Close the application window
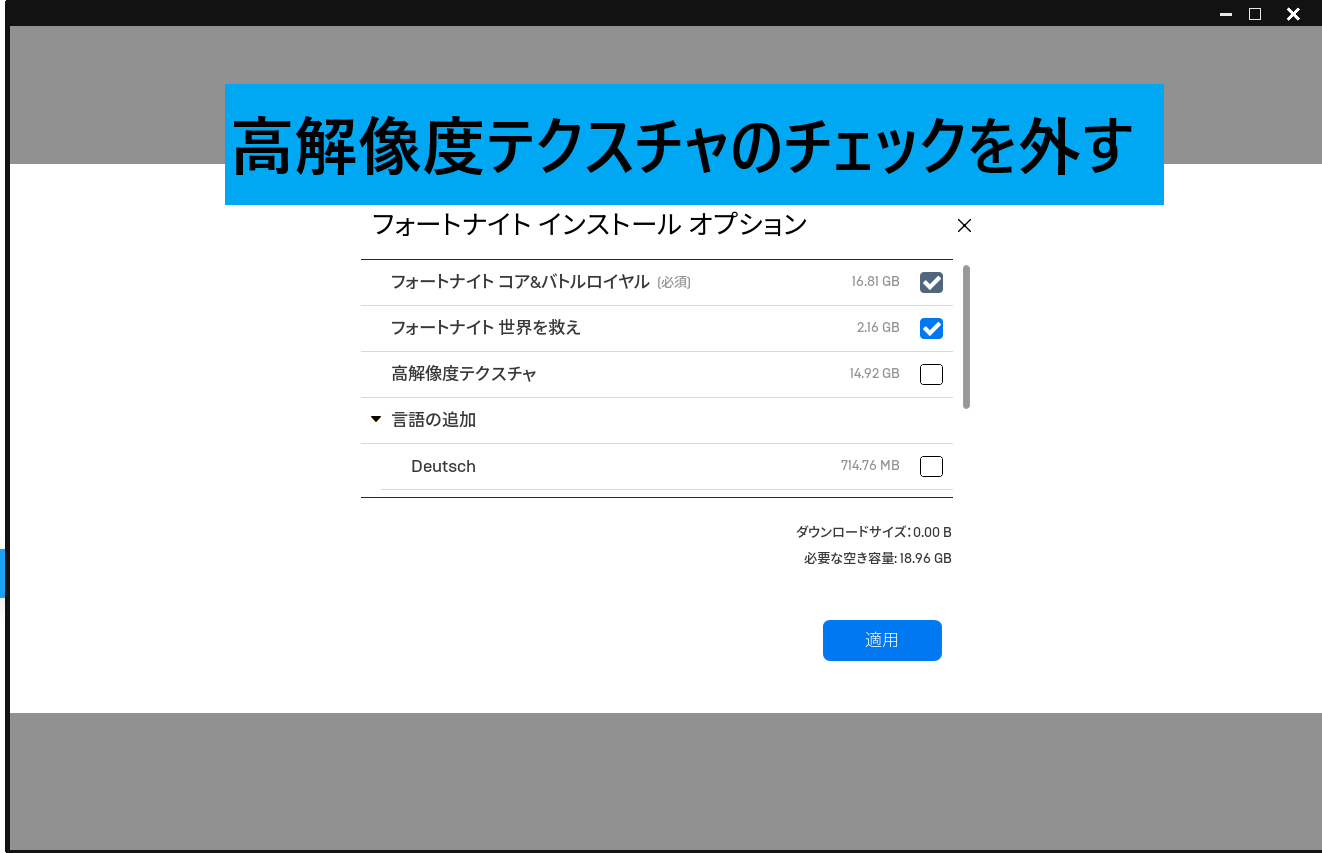The height and width of the screenshot is (853, 1322). click(1293, 14)
